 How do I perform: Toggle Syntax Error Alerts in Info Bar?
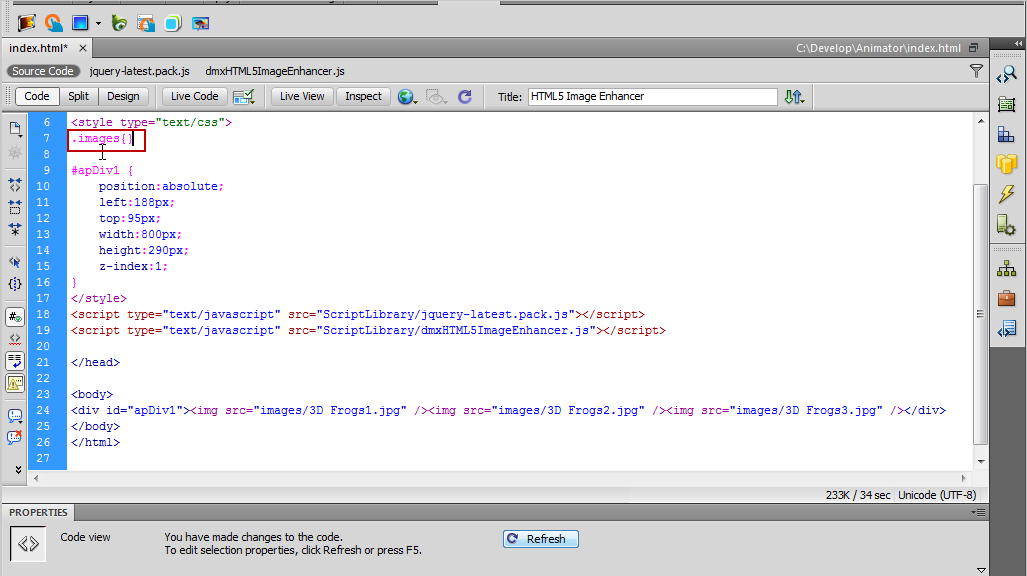(x=15, y=383)
